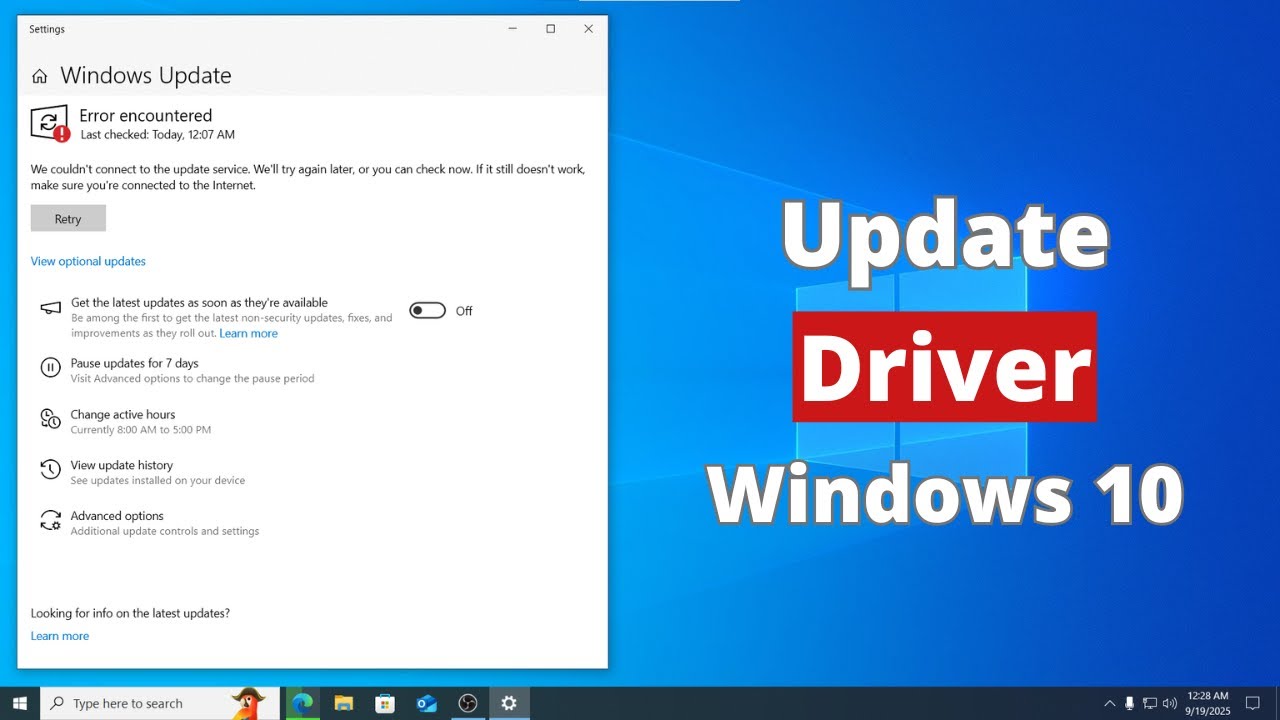Maximize the Settings window

(x=550, y=29)
